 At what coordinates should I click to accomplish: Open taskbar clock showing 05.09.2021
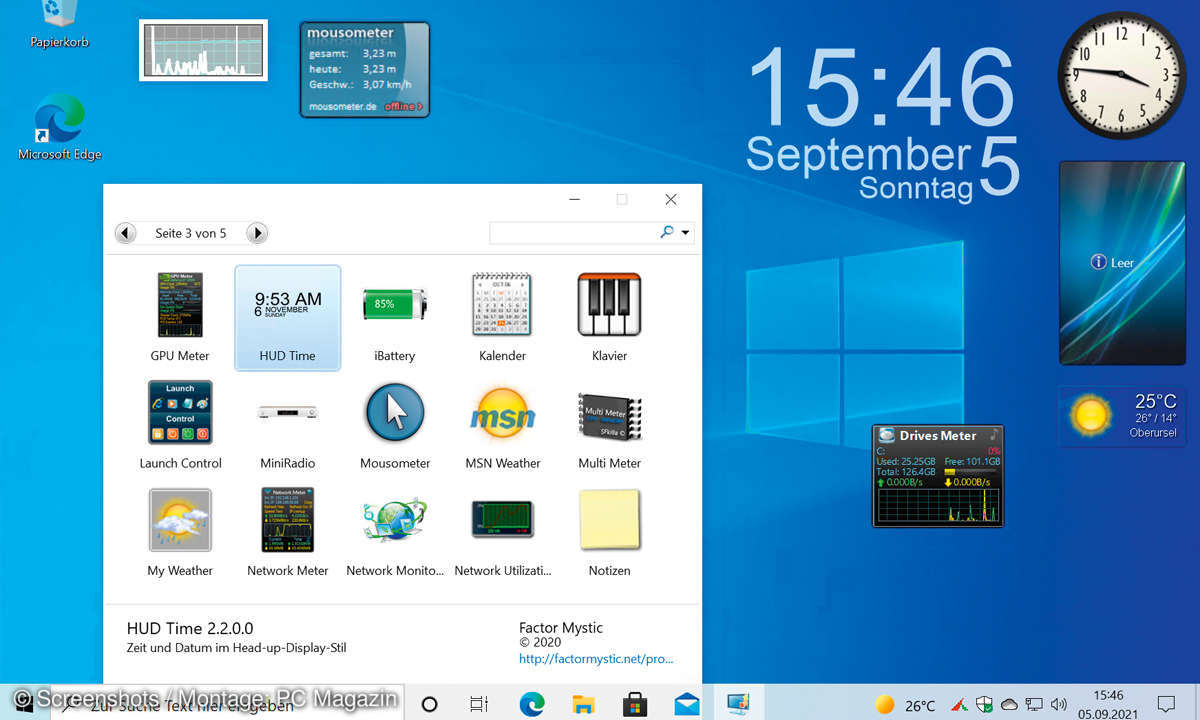1108,704
